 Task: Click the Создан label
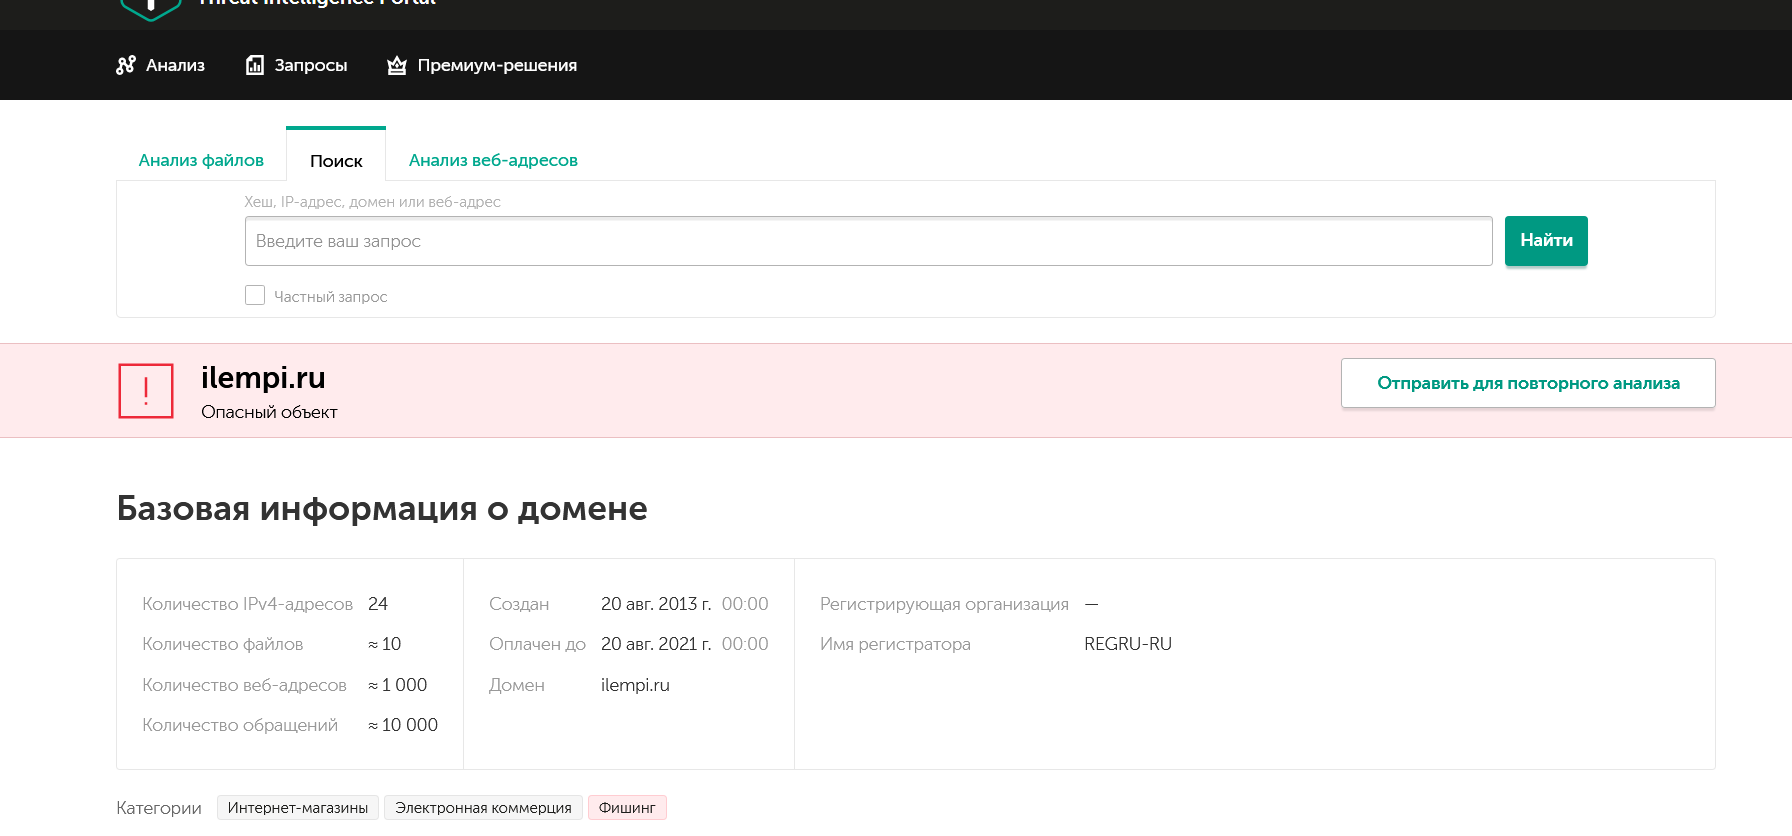click(x=519, y=604)
